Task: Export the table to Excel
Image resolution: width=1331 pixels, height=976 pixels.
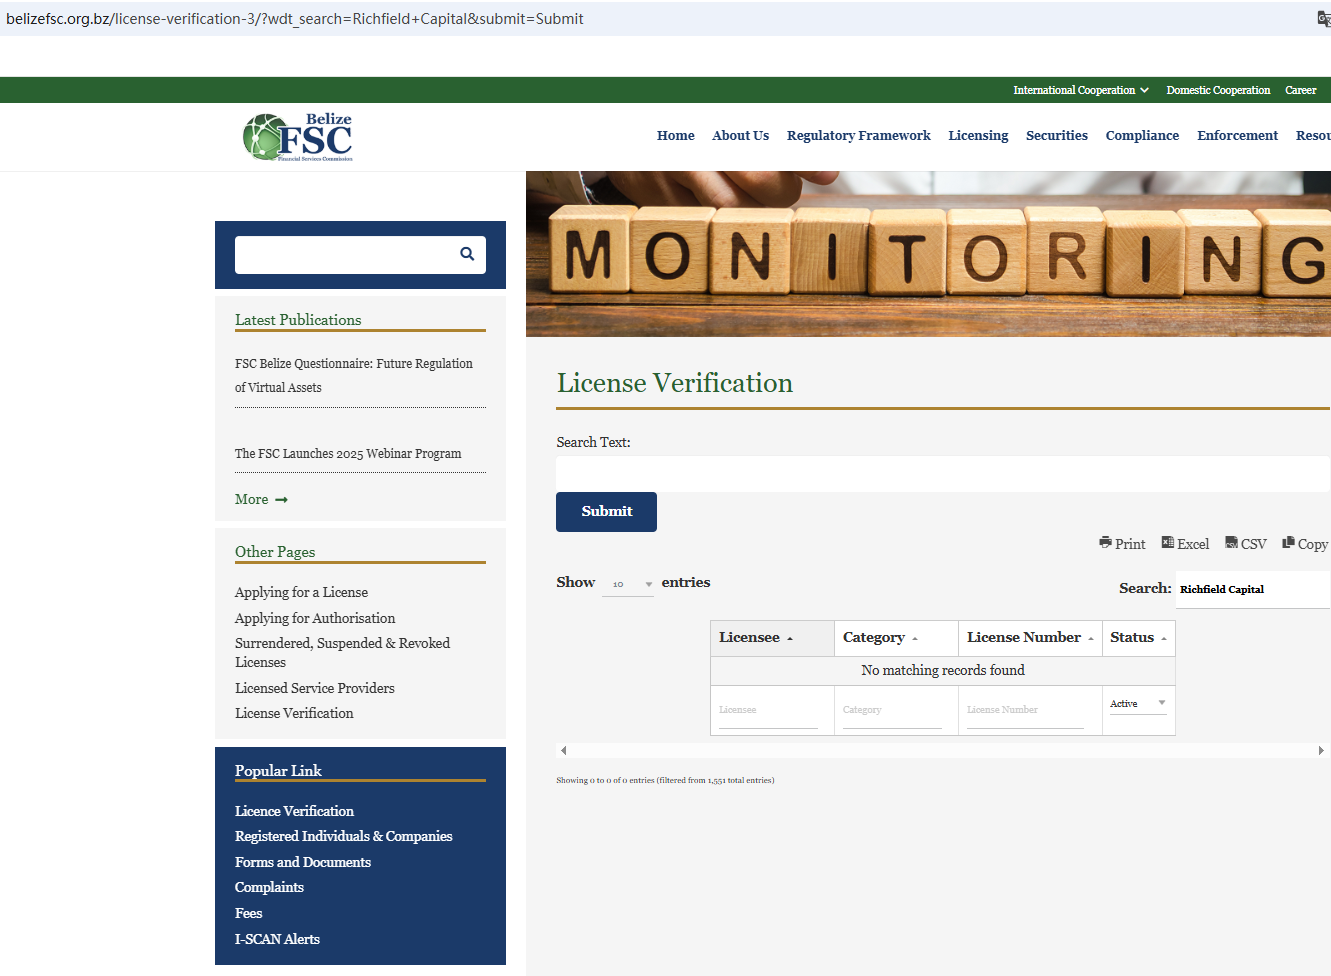Action: click(1185, 544)
